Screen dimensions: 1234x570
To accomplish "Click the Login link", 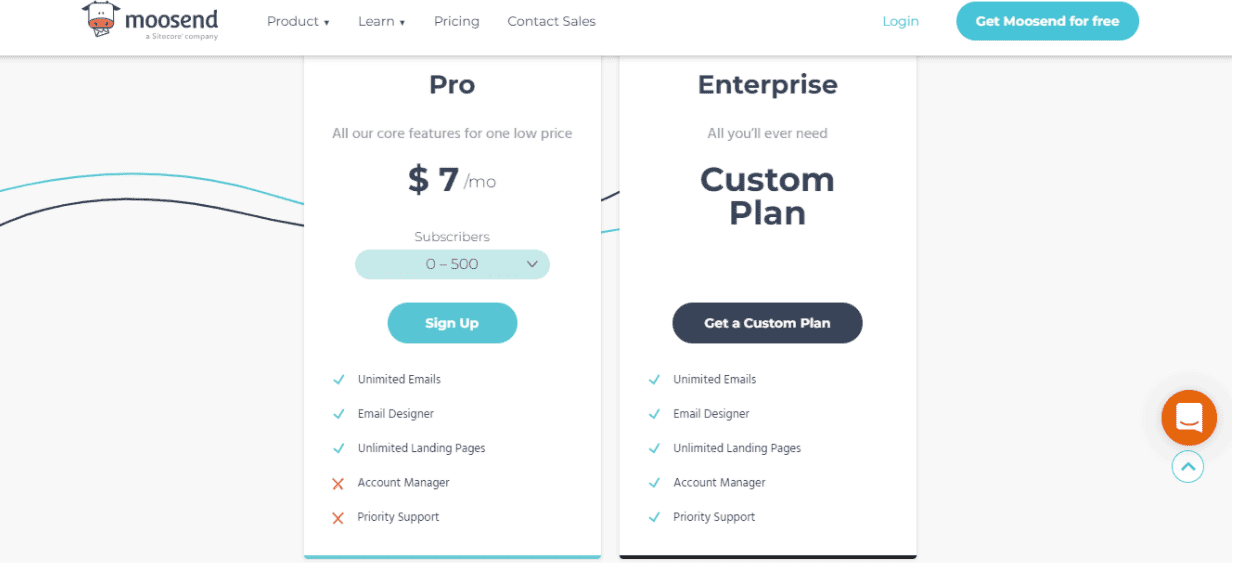I will point(900,21).
